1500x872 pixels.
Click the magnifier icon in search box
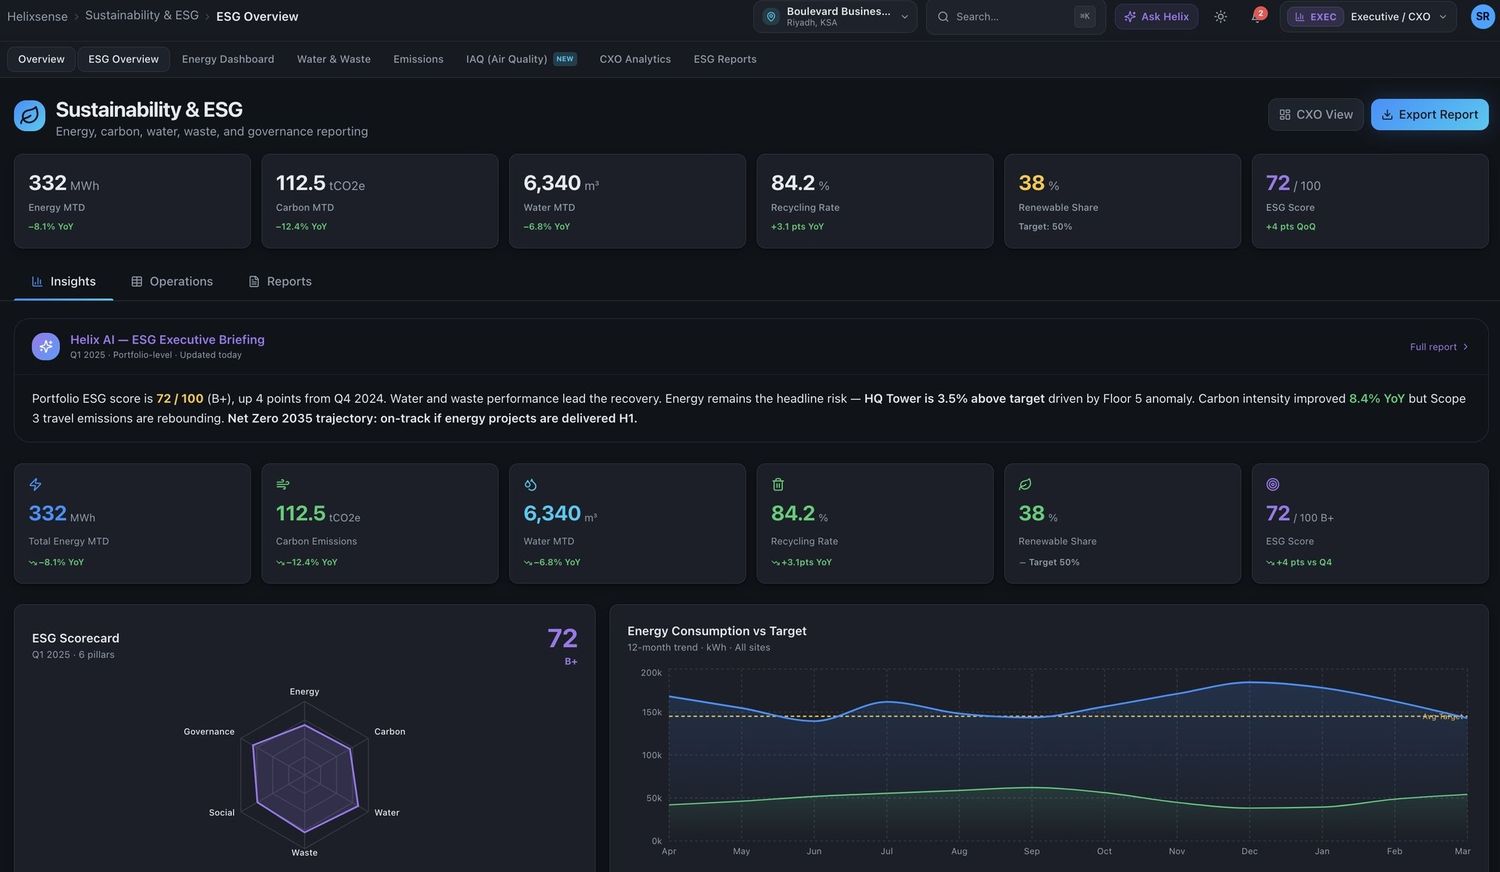point(943,17)
